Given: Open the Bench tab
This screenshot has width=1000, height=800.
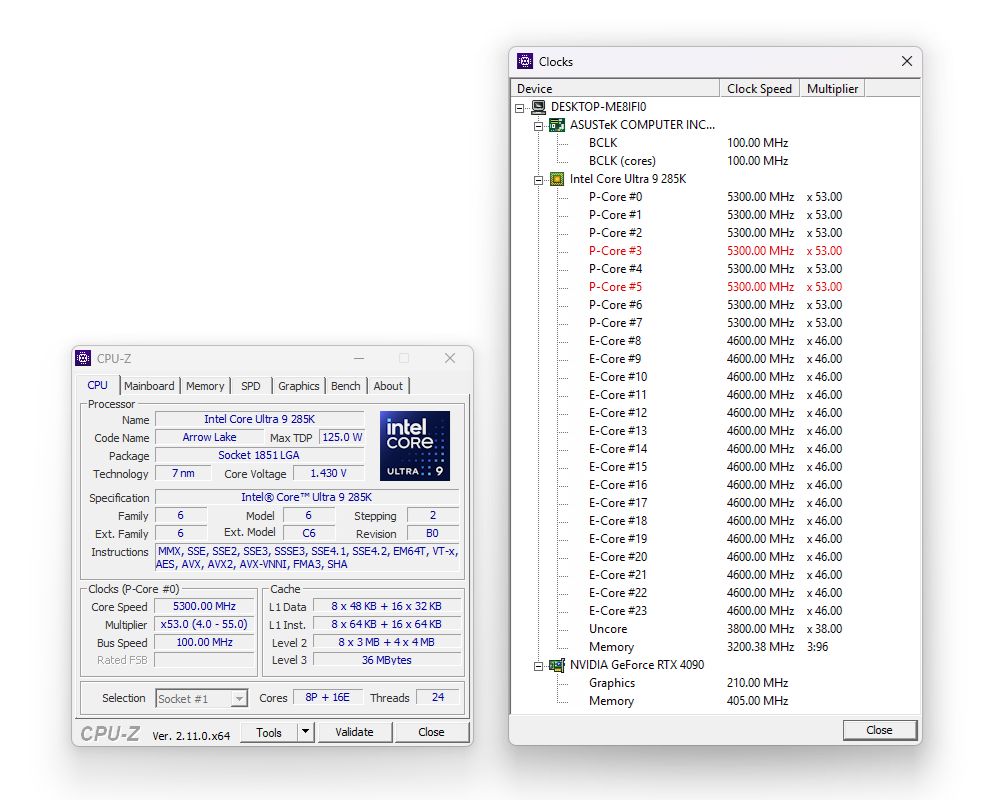Looking at the screenshot, I should (346, 386).
